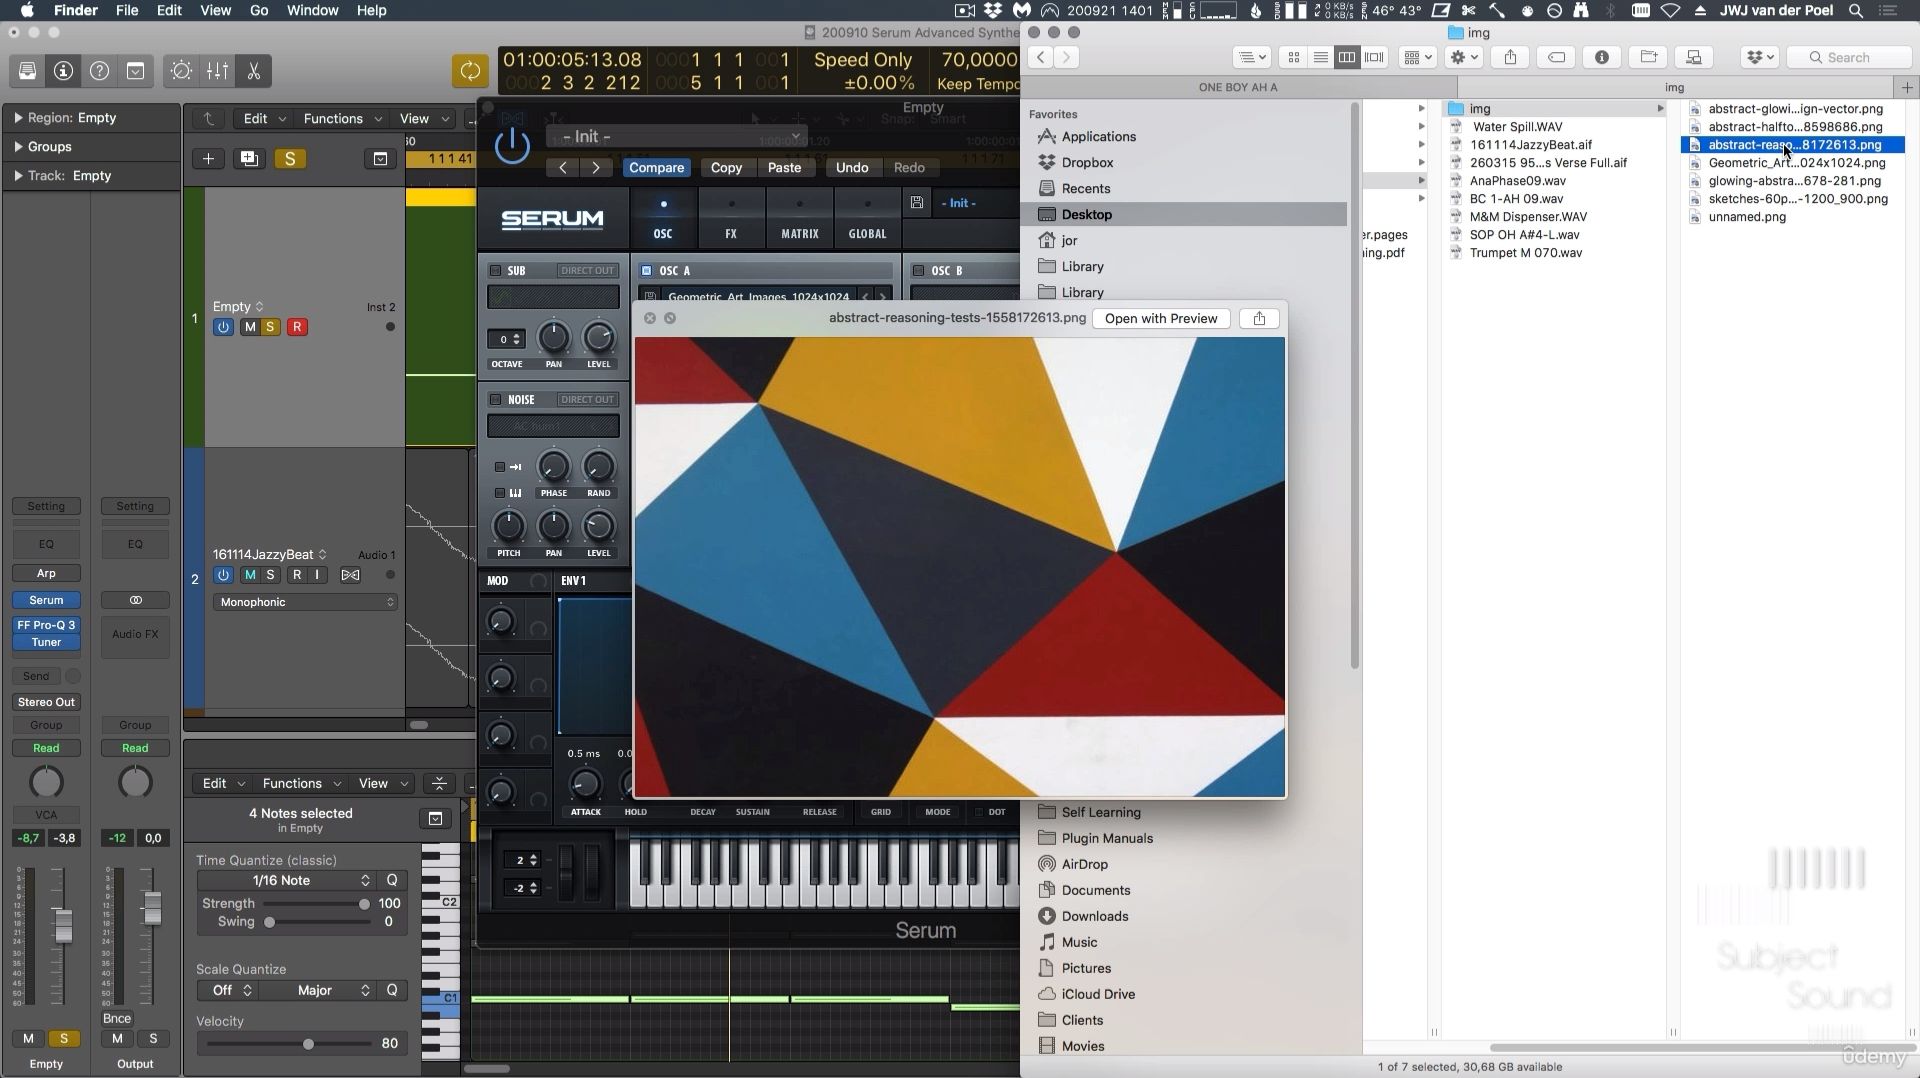Select the unnamed.png file

pos(1746,216)
